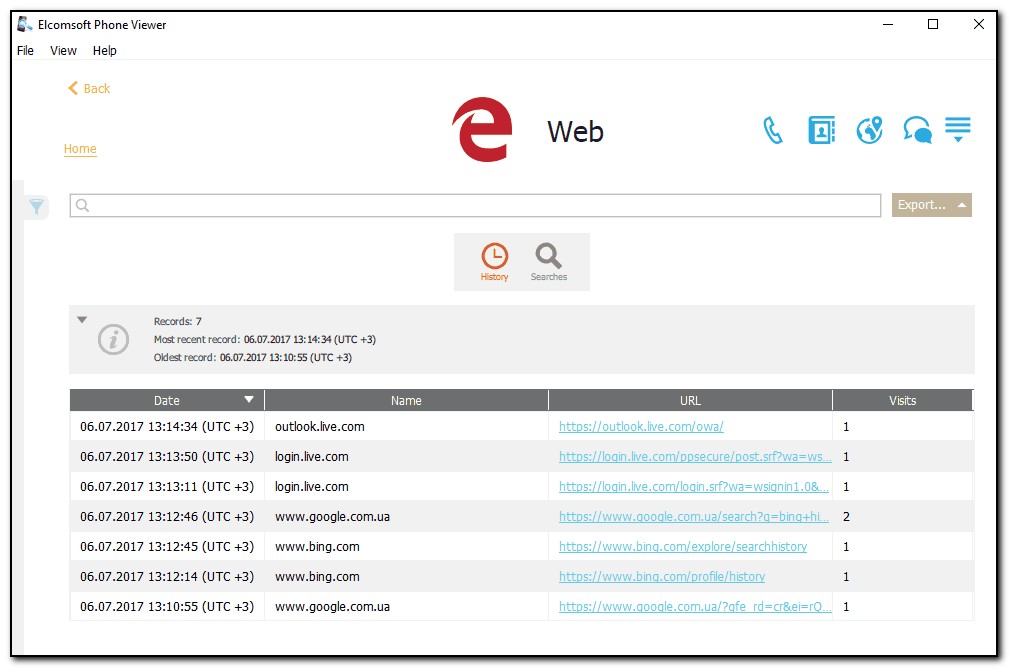This screenshot has height=668, width=1009.
Task: Sort by the Date column header
Action: pyautogui.click(x=167, y=400)
